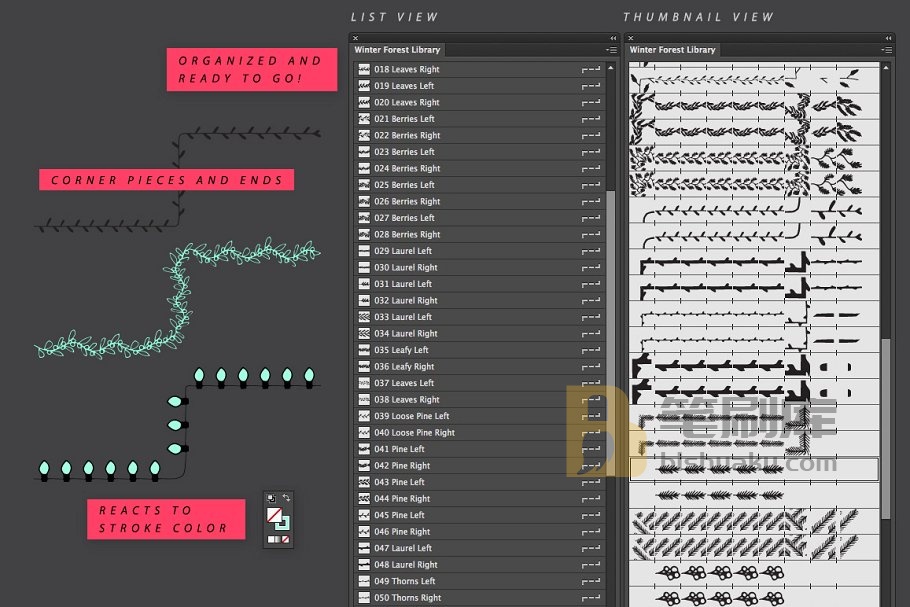The width and height of the screenshot is (910, 607).
Task: Choose the 043 Pine Left brush
Action: point(479,483)
